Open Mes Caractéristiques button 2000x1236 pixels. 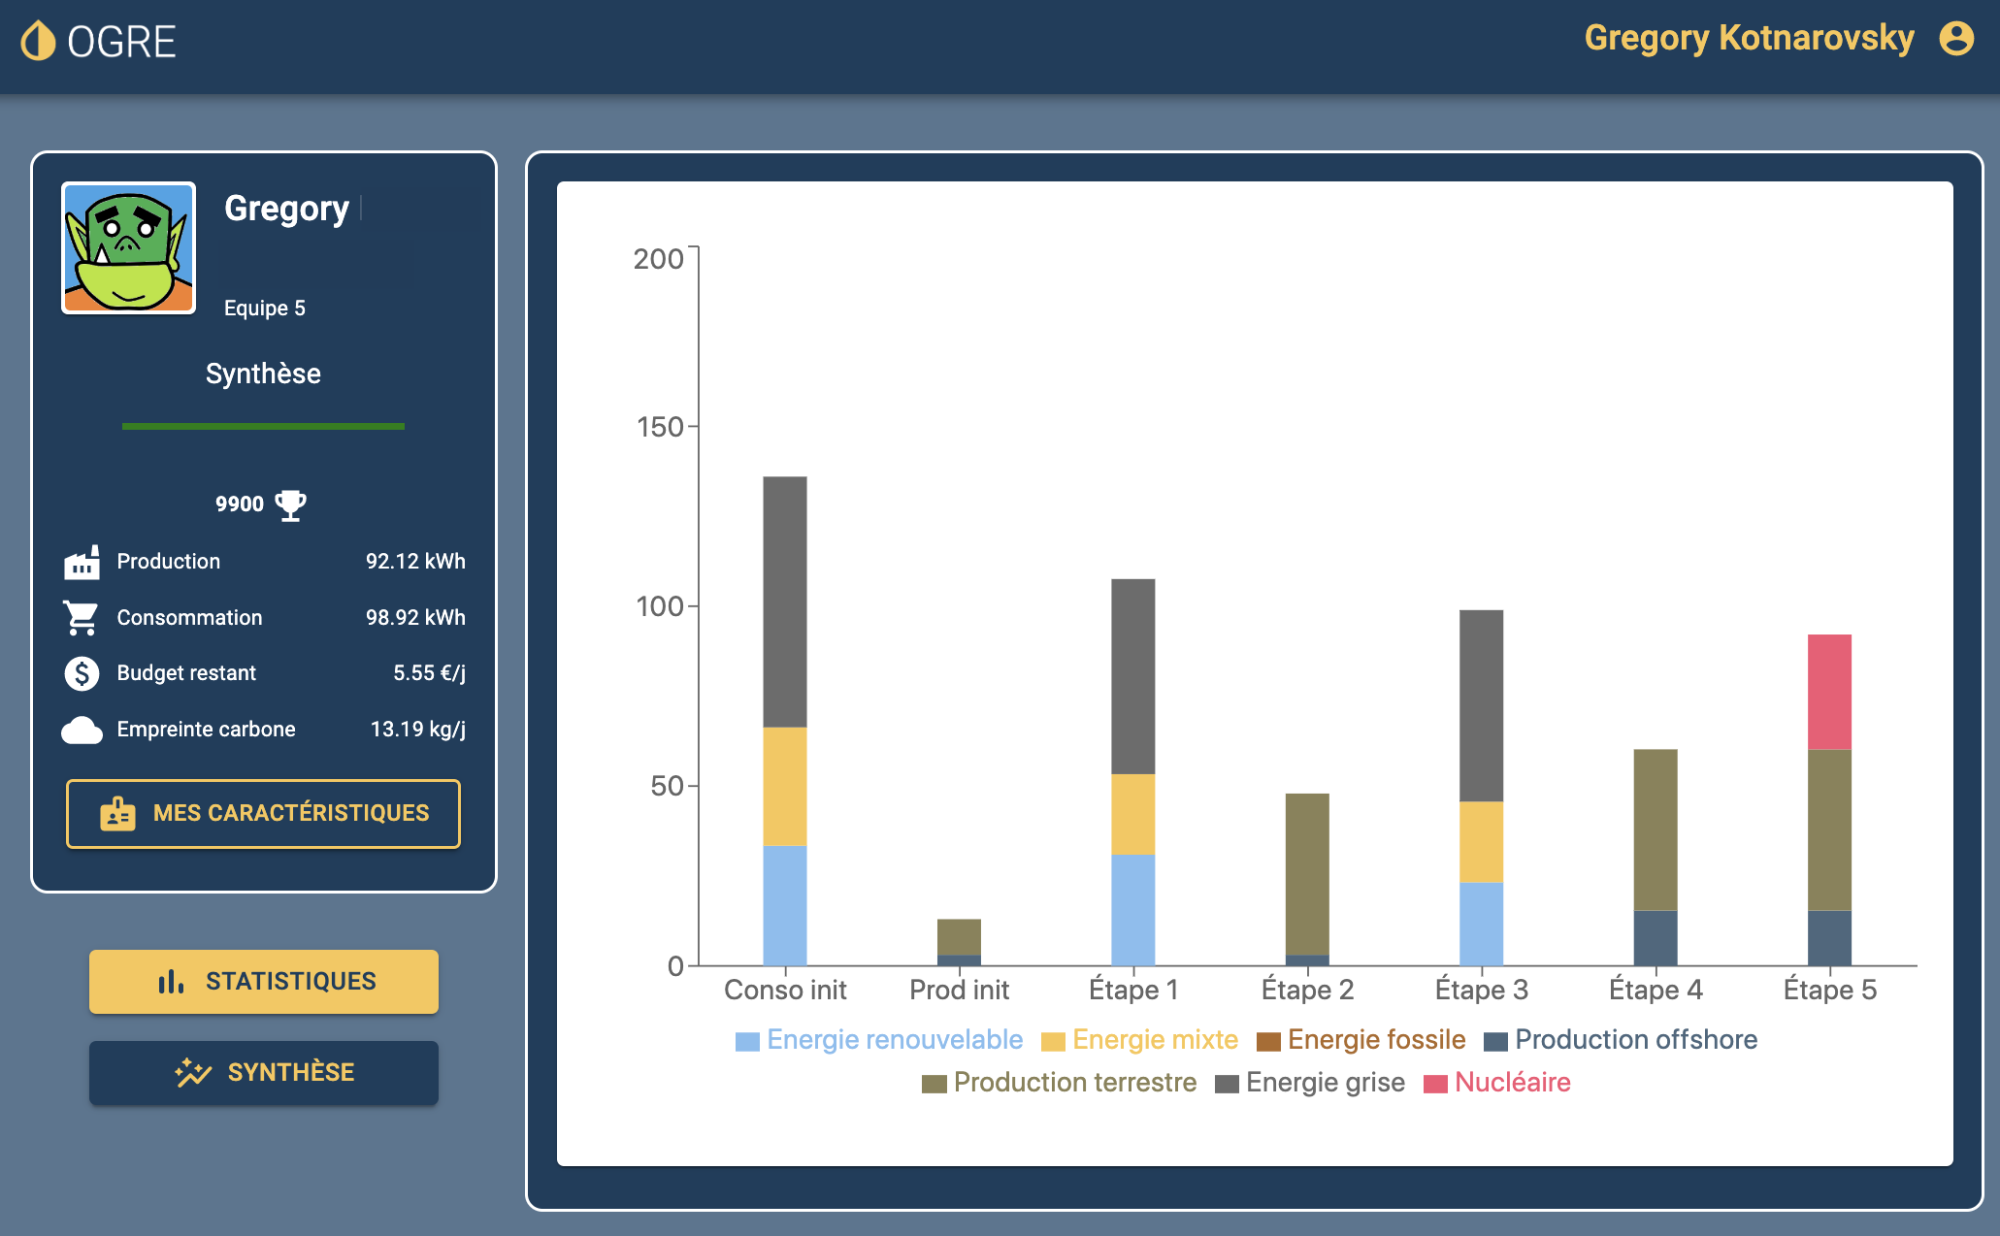(264, 814)
